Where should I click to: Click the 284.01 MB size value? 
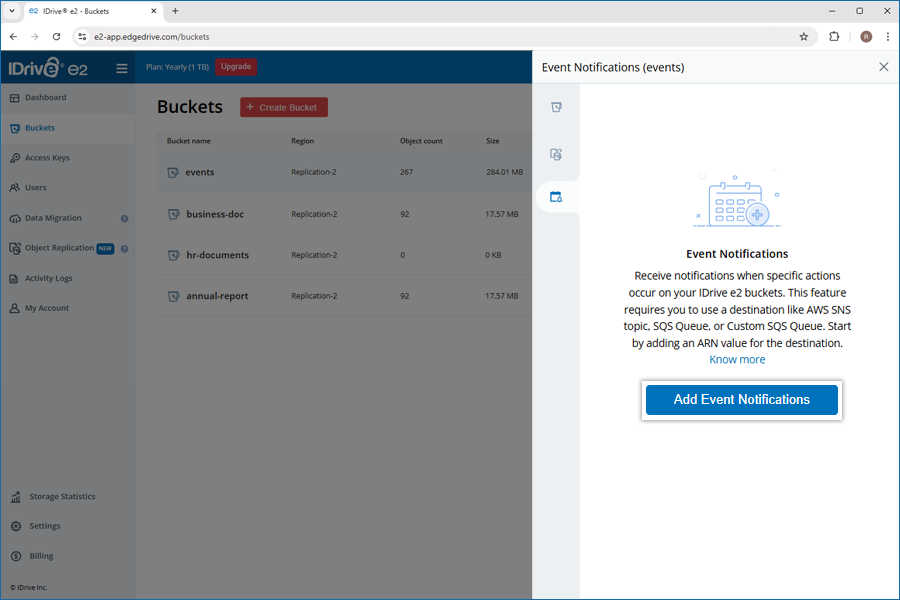(x=505, y=172)
